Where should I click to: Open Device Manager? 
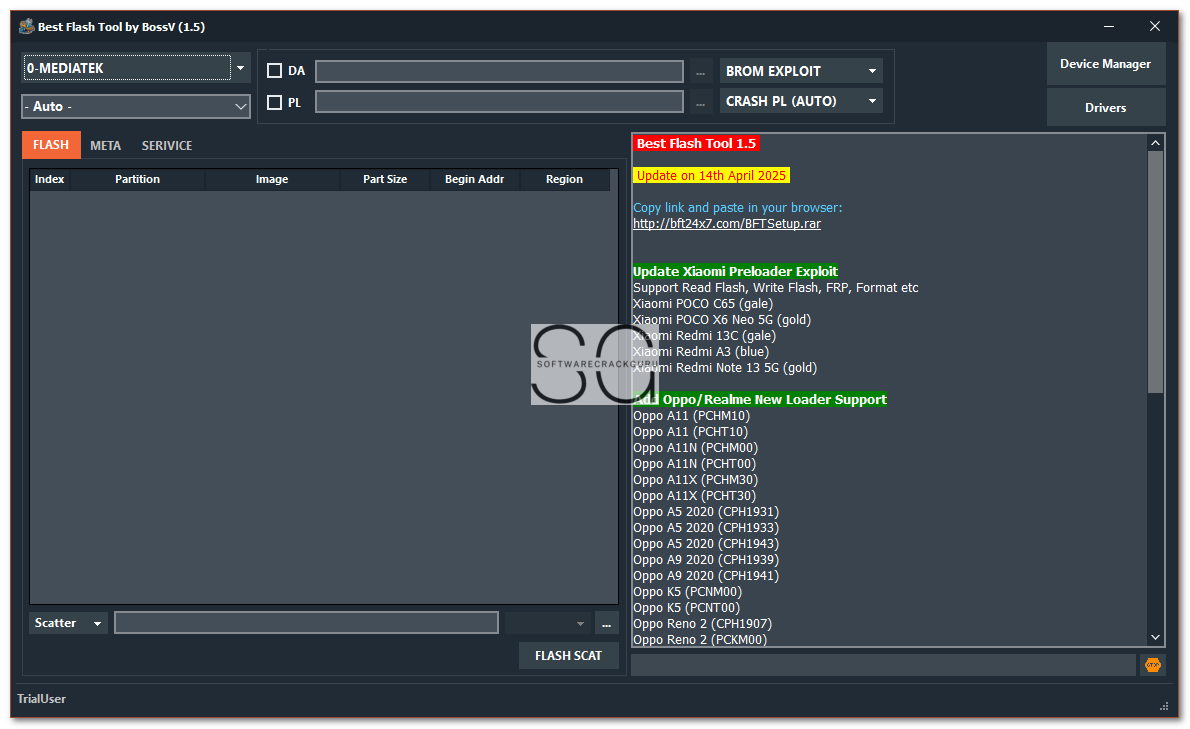(x=1105, y=64)
